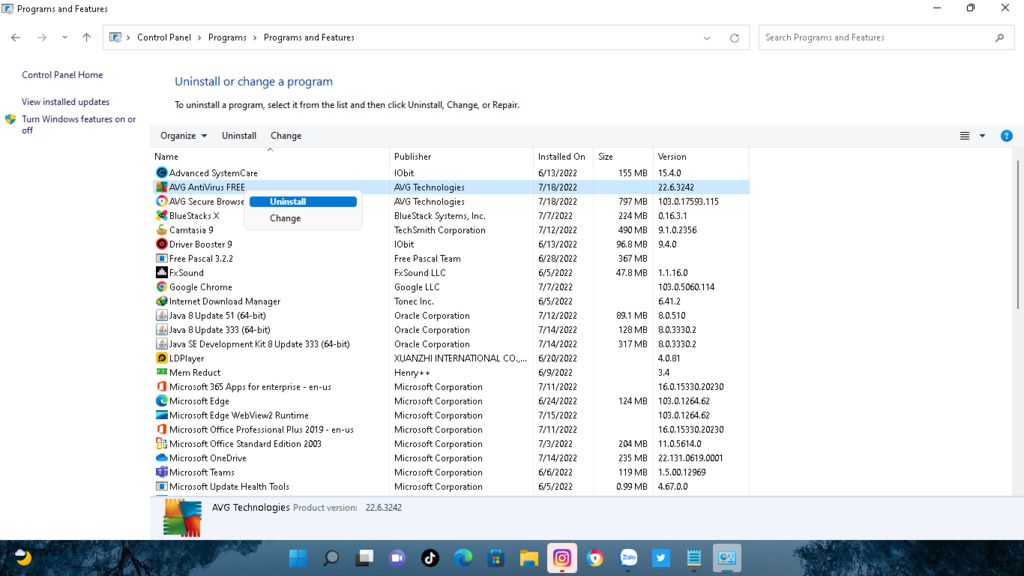
Task: Select Microsoft Office Standard Edition 2003 row
Action: tap(451, 444)
